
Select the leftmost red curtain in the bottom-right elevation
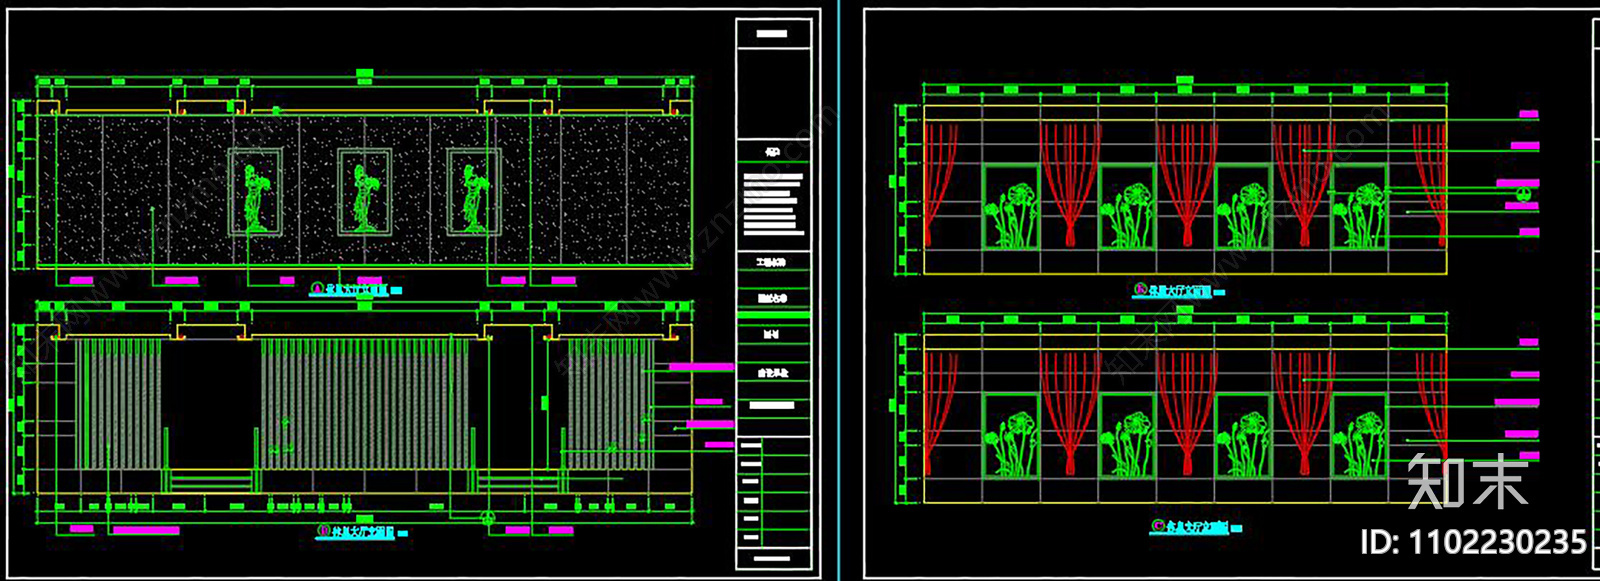coord(939,413)
